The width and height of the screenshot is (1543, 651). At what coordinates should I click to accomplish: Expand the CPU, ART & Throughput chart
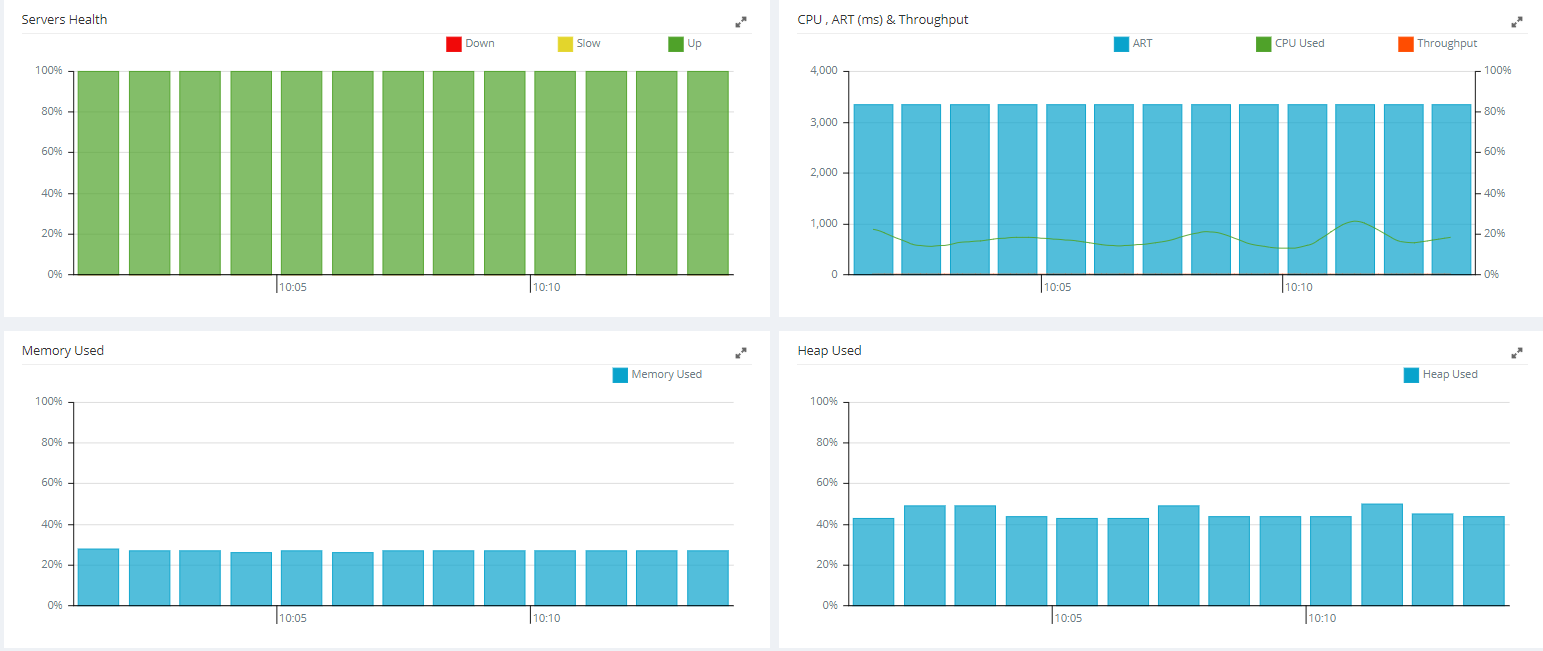pos(1517,21)
